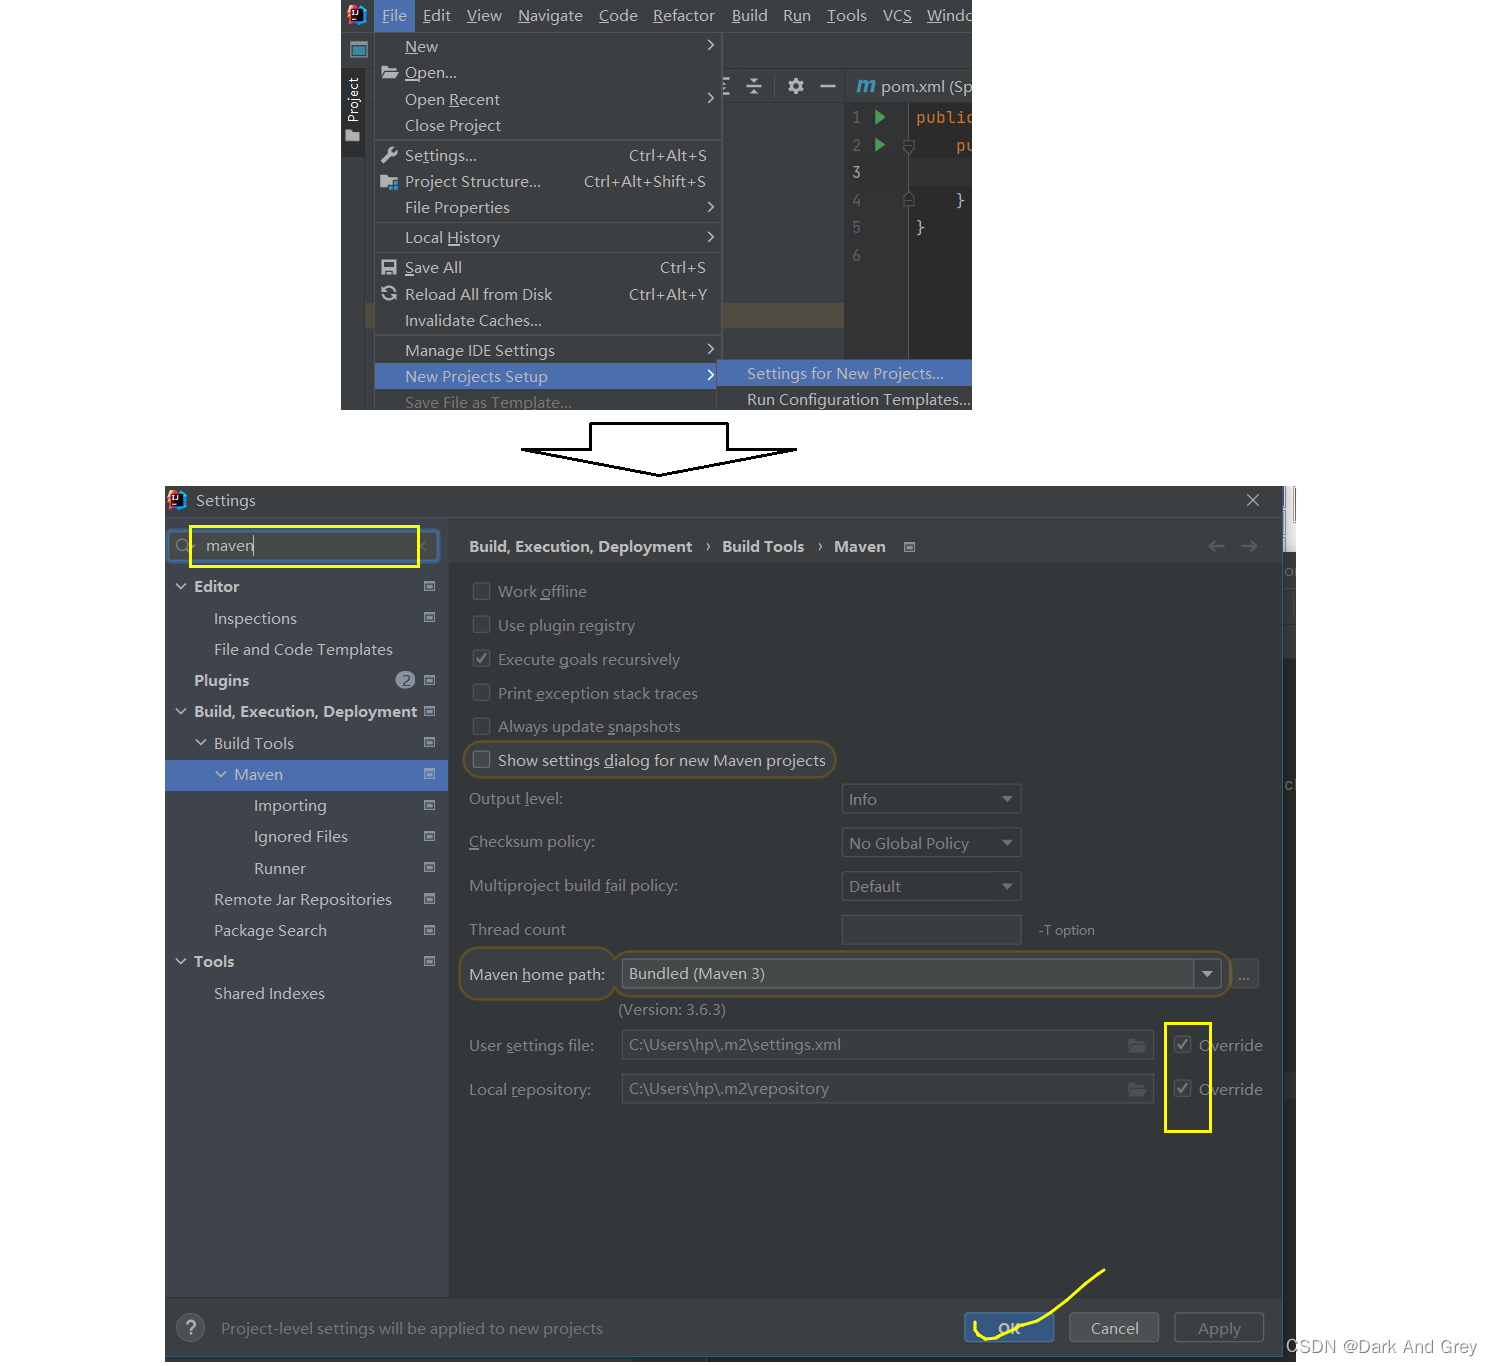This screenshot has height=1366, width=1493.
Task: Open Maven home path dropdown arrow
Action: [1207, 974]
